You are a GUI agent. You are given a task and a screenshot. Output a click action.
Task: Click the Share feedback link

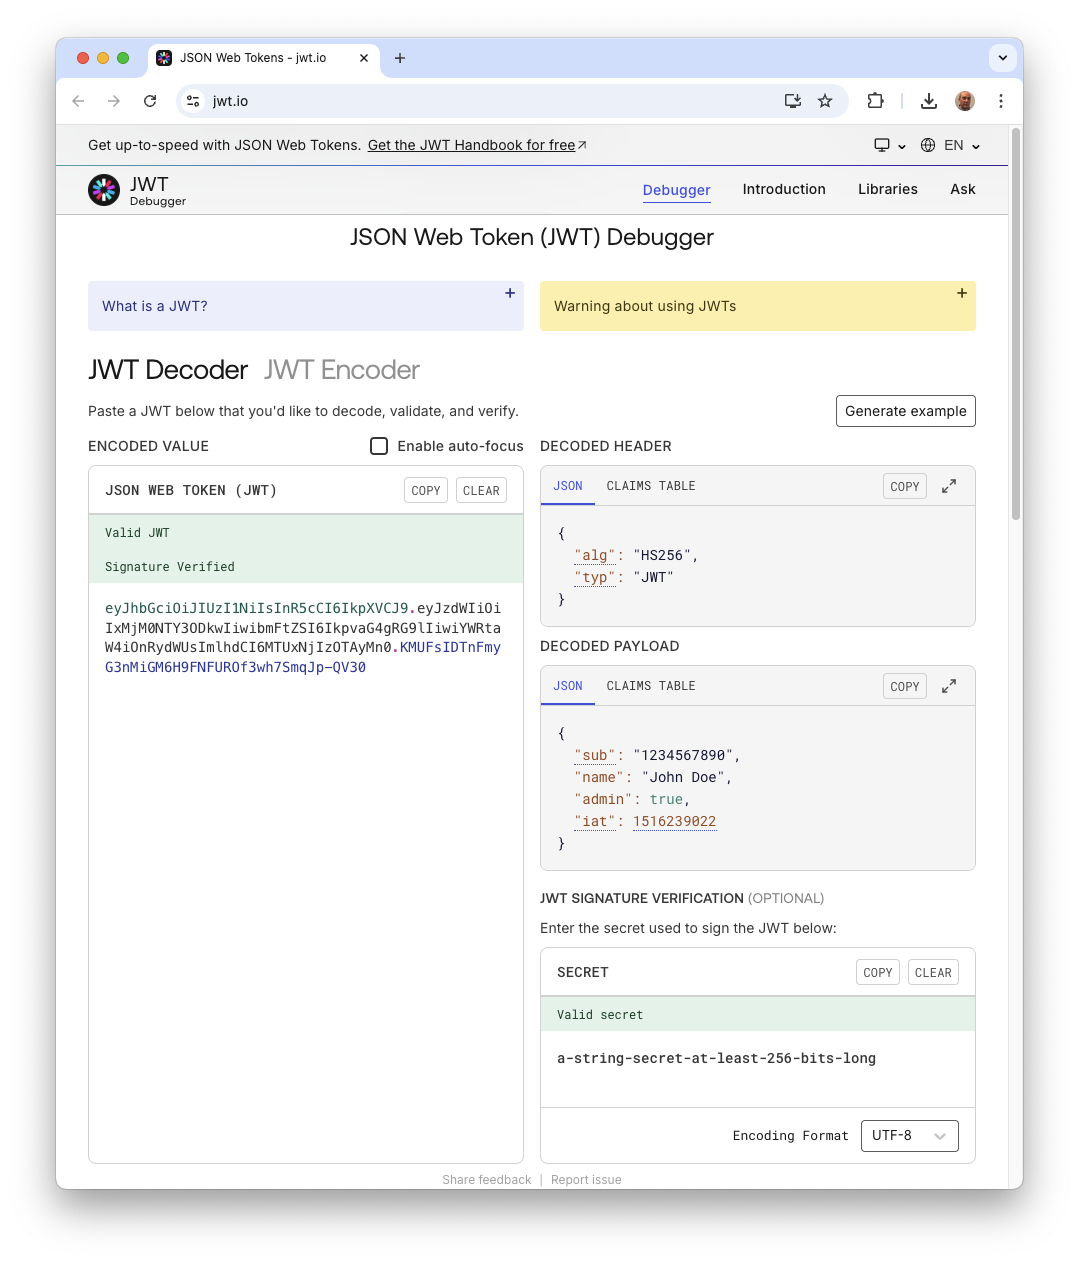pyautogui.click(x=487, y=1180)
